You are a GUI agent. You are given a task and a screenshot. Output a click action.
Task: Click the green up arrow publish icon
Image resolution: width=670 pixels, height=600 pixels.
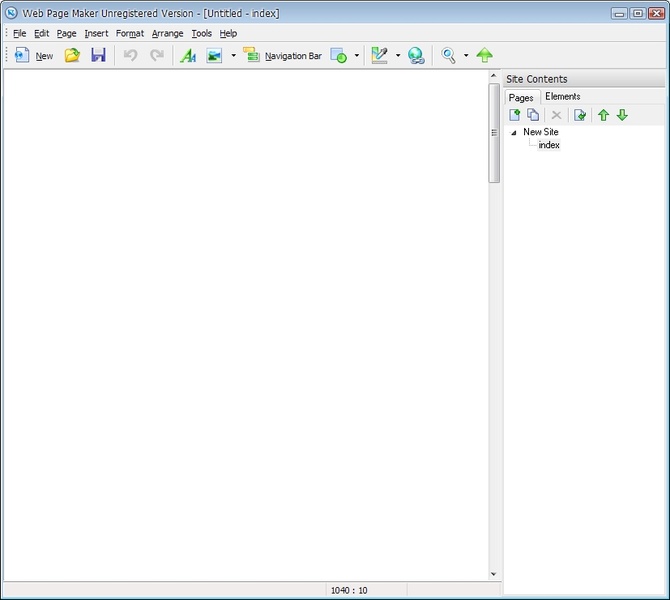485,56
